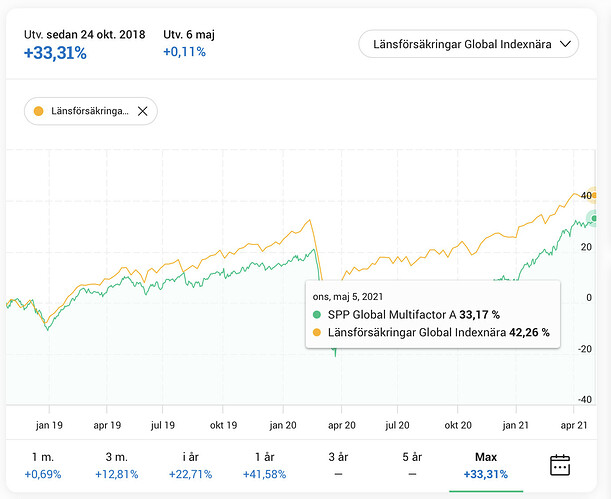Click the -40 y-axis label
Viewport: 611px width, 499px height.
585,399
